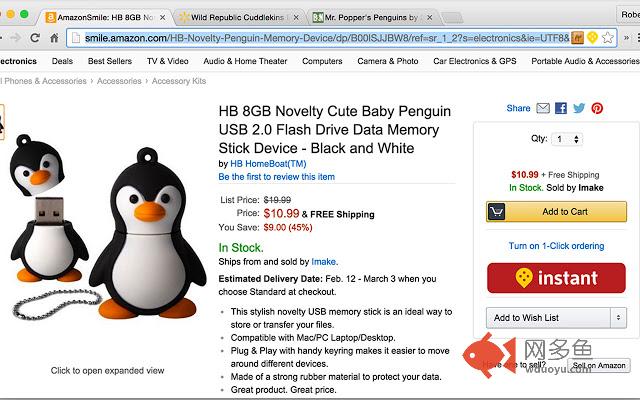Expand the Add to Wish List dropdown
Screen dimensions: 640x400
coord(619,318)
